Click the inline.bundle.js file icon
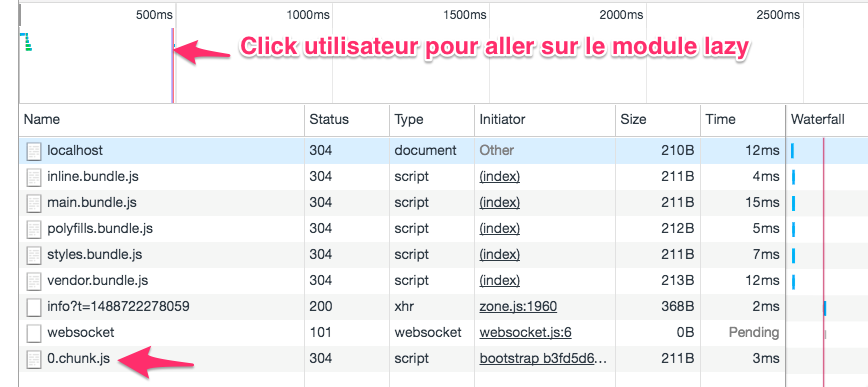This screenshot has width=868, height=387. [x=34, y=177]
